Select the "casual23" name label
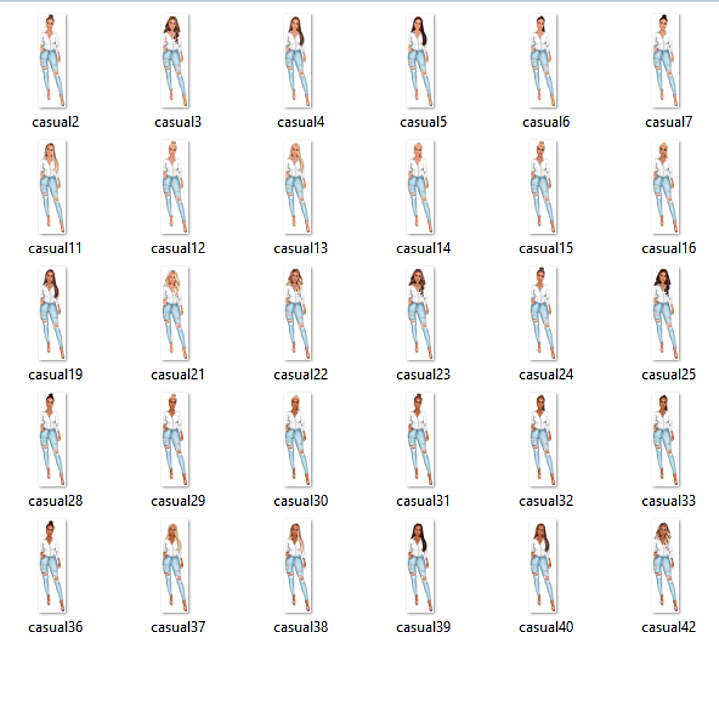This screenshot has width=719, height=719. click(x=423, y=375)
